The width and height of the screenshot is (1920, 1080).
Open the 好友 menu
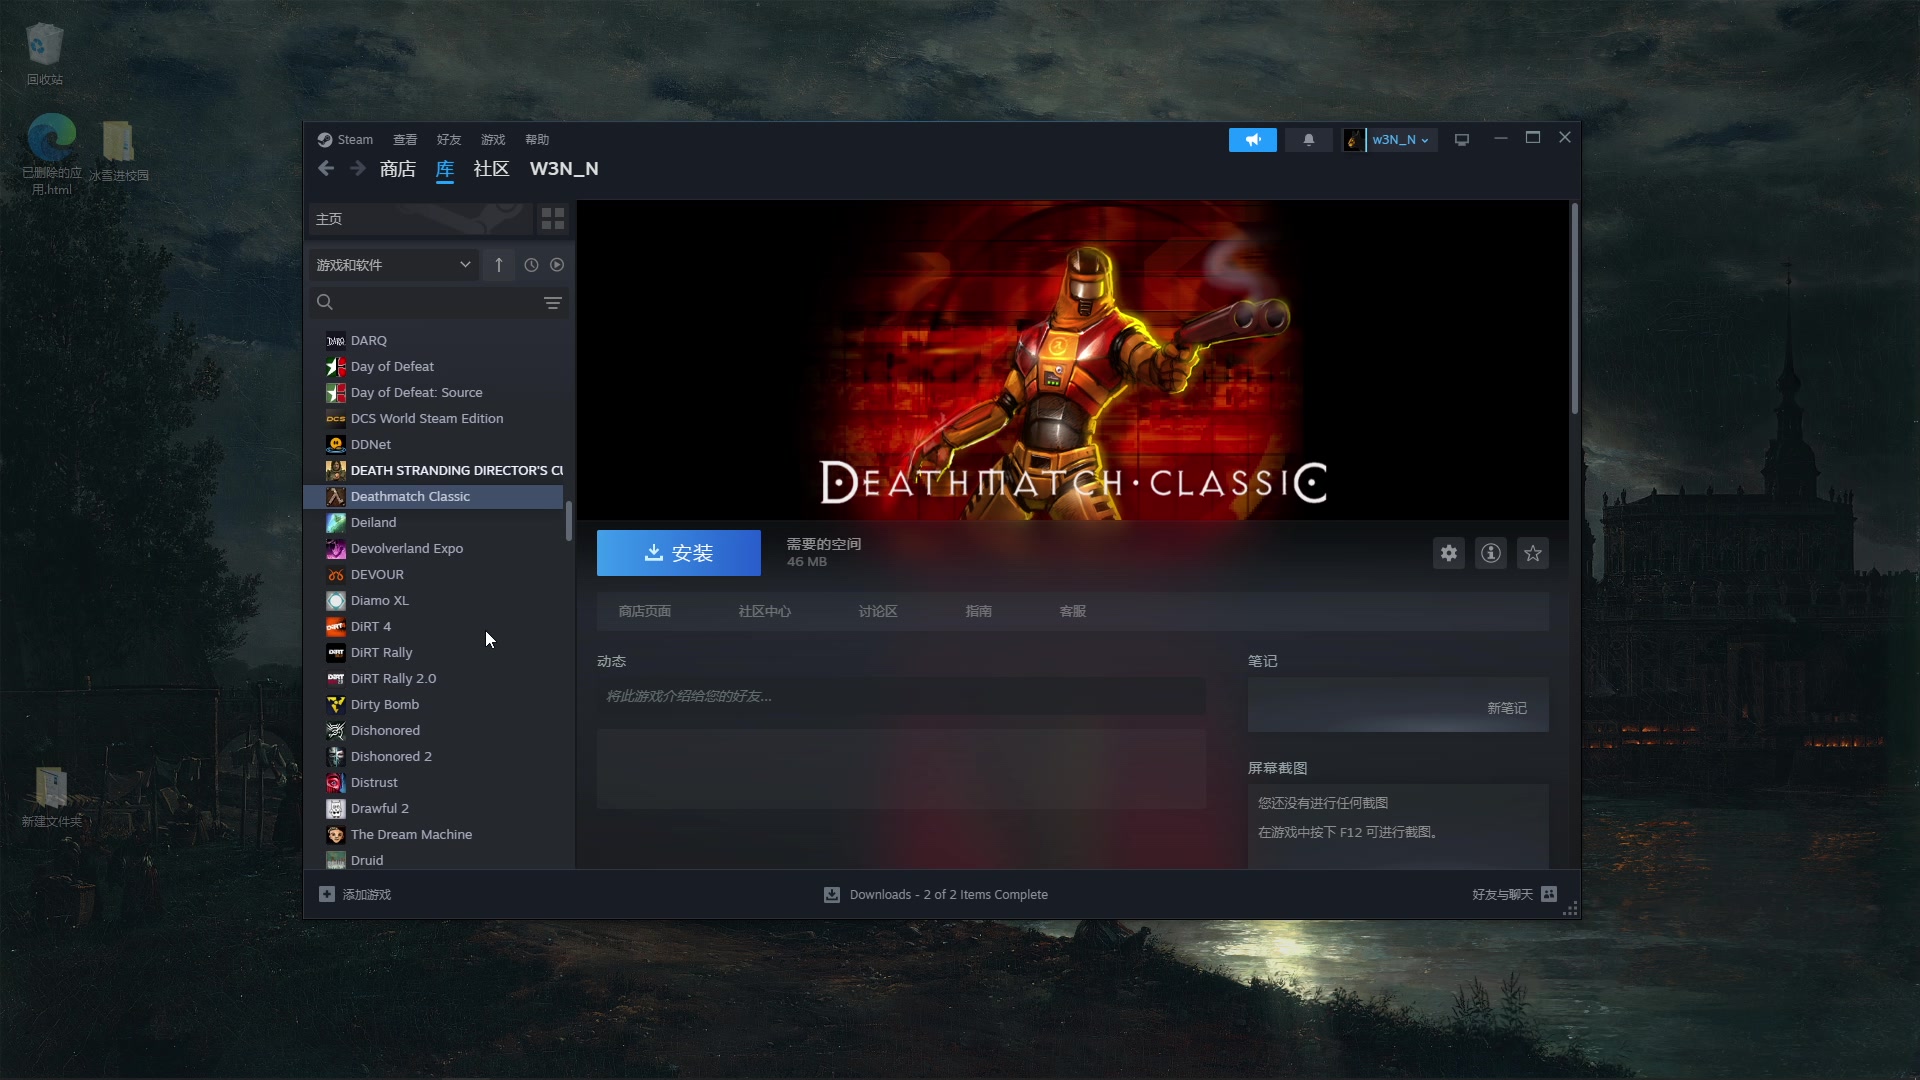click(x=449, y=140)
